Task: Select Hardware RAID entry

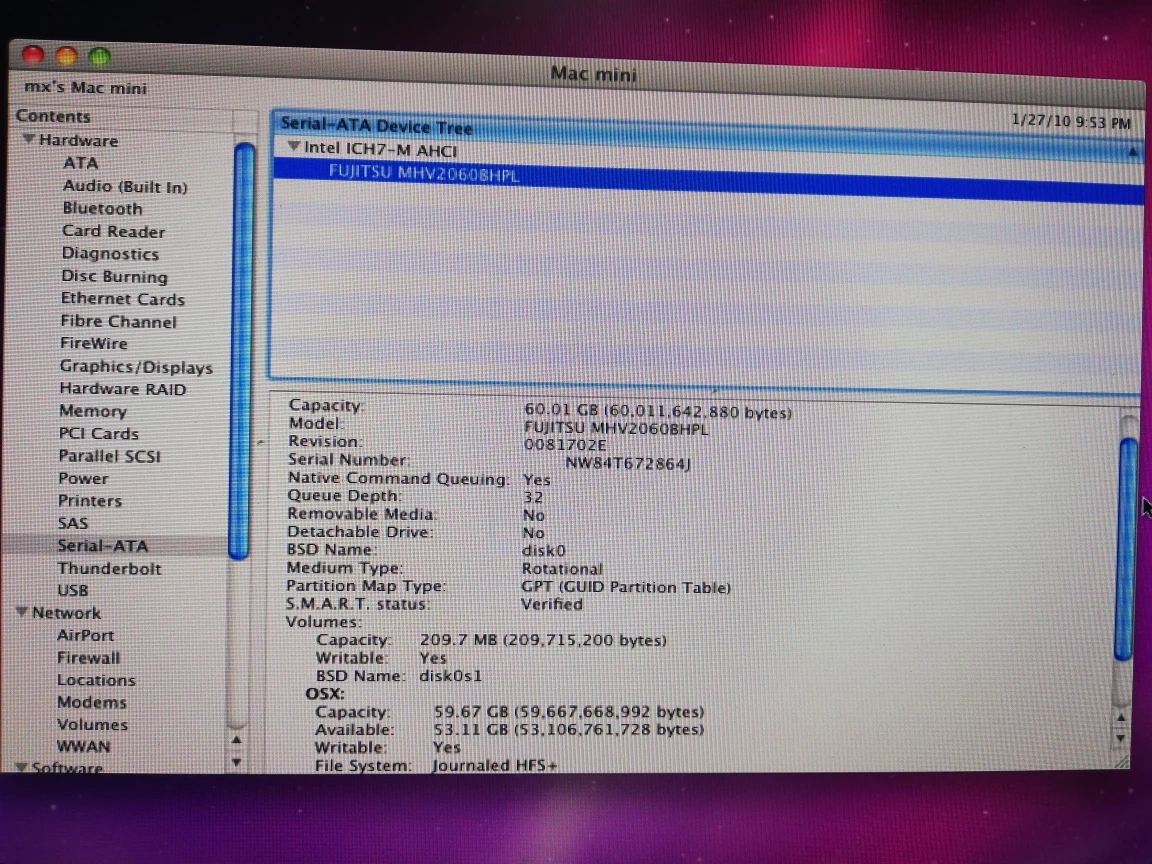Action: coord(123,389)
